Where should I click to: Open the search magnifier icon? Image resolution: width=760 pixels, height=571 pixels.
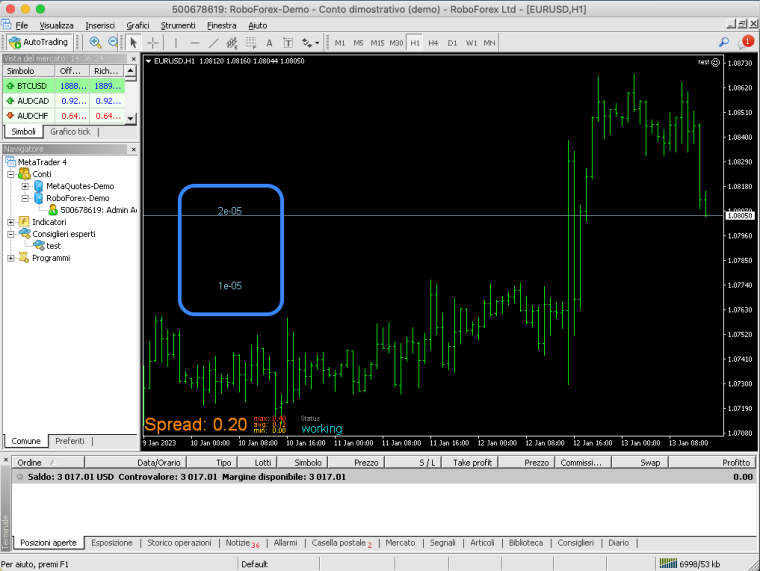pos(724,42)
